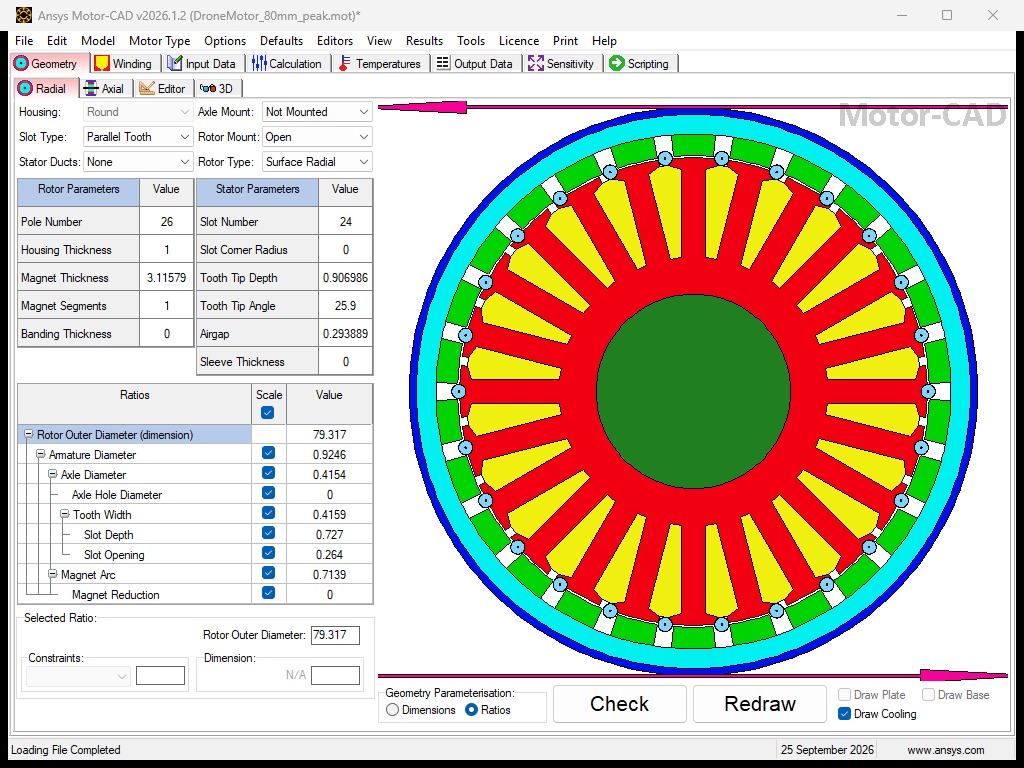This screenshot has width=1024, height=768.
Task: Open the File menu
Action: pyautogui.click(x=24, y=40)
